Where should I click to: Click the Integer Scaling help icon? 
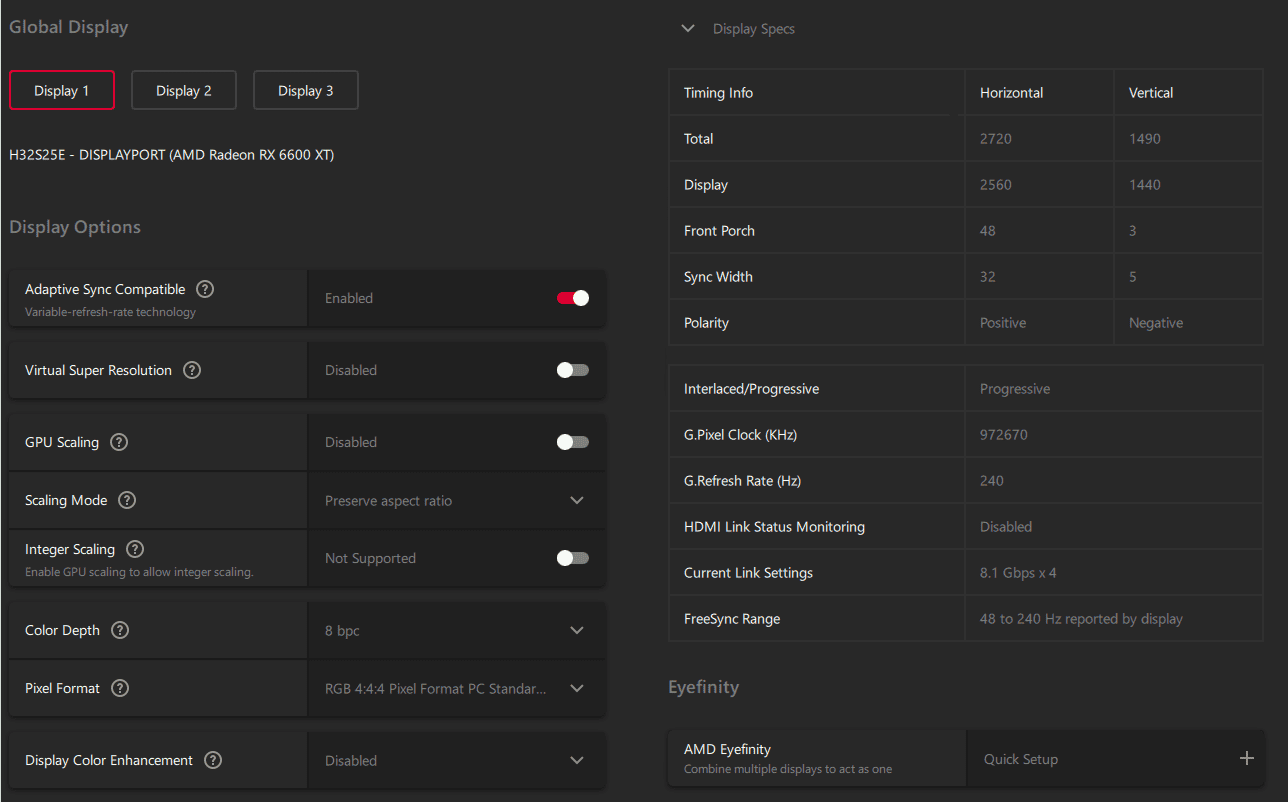click(135, 549)
